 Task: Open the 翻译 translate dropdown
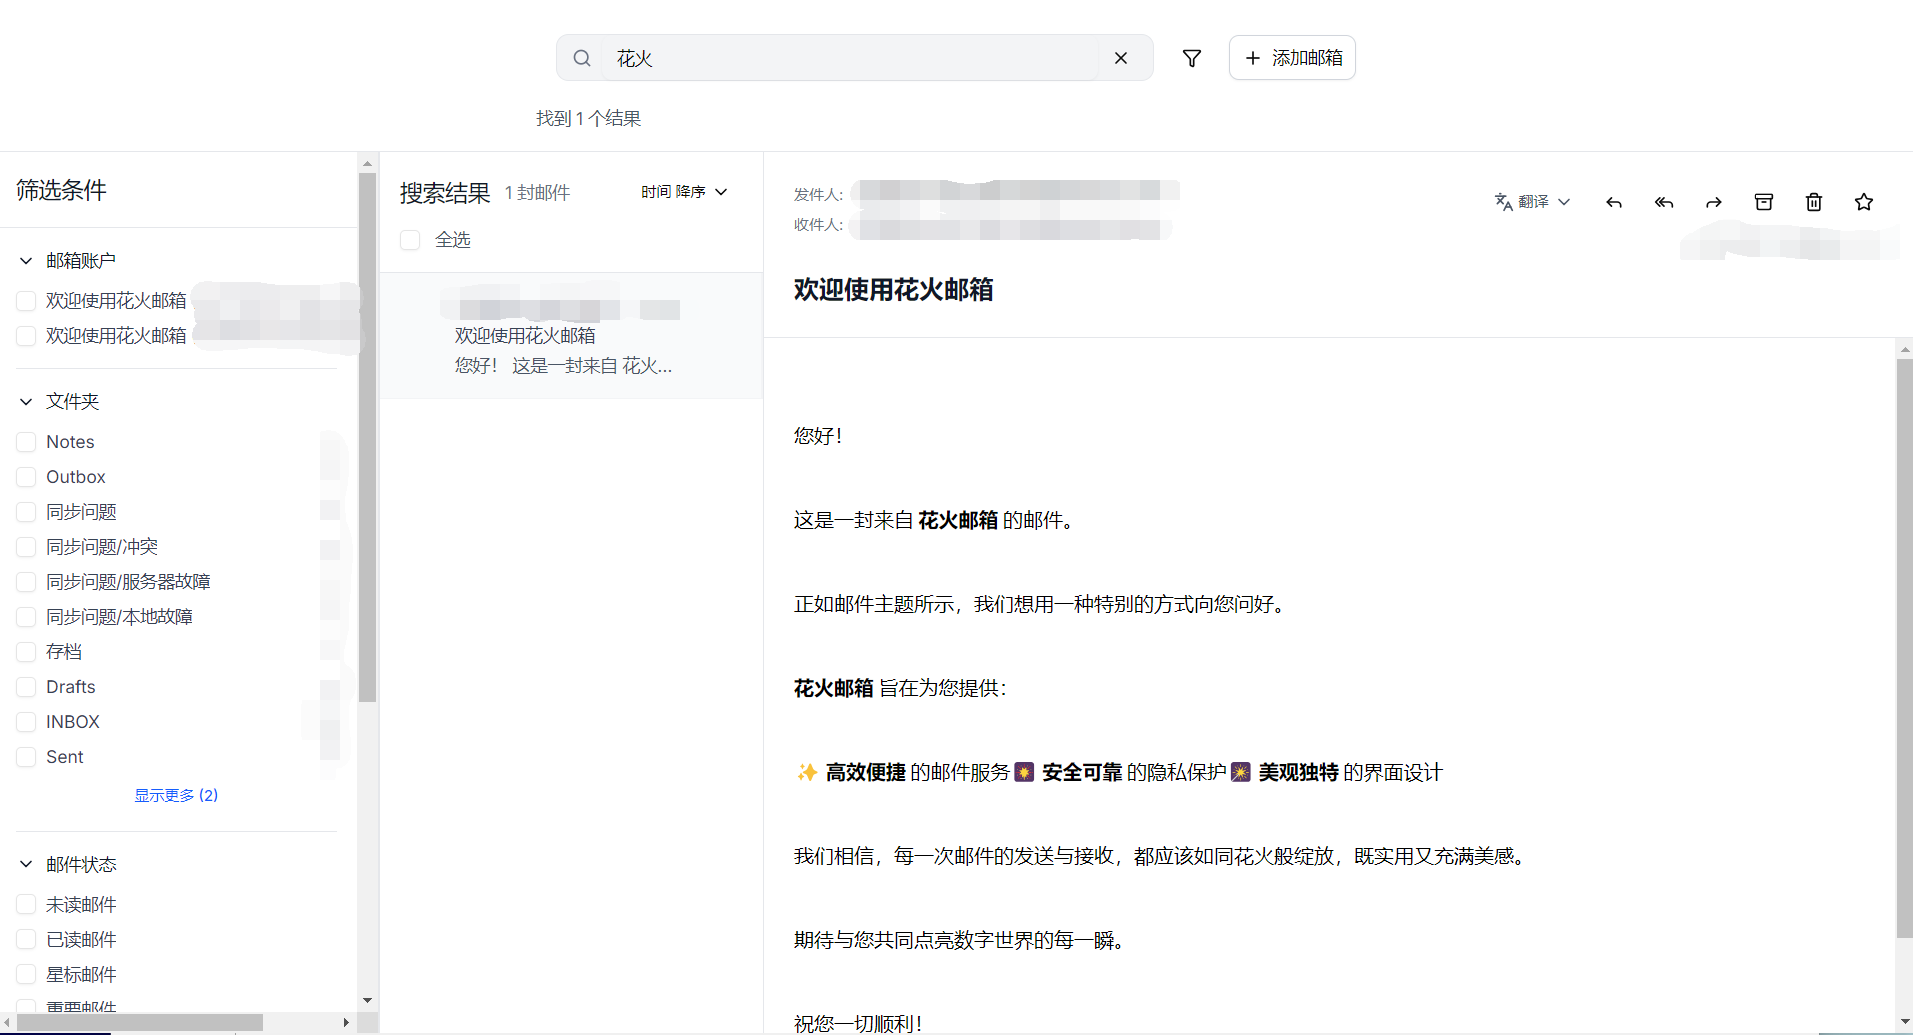click(x=1532, y=202)
